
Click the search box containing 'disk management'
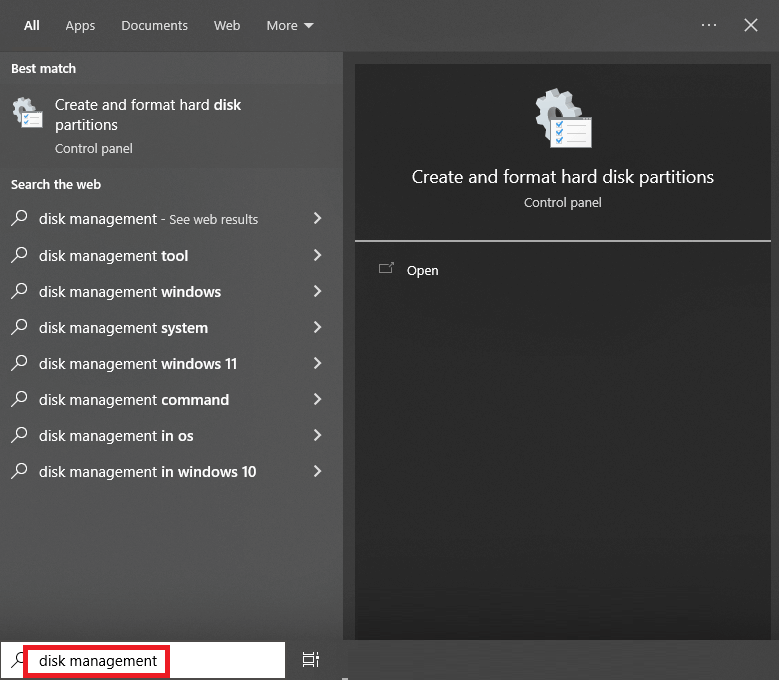pyautogui.click(x=143, y=660)
